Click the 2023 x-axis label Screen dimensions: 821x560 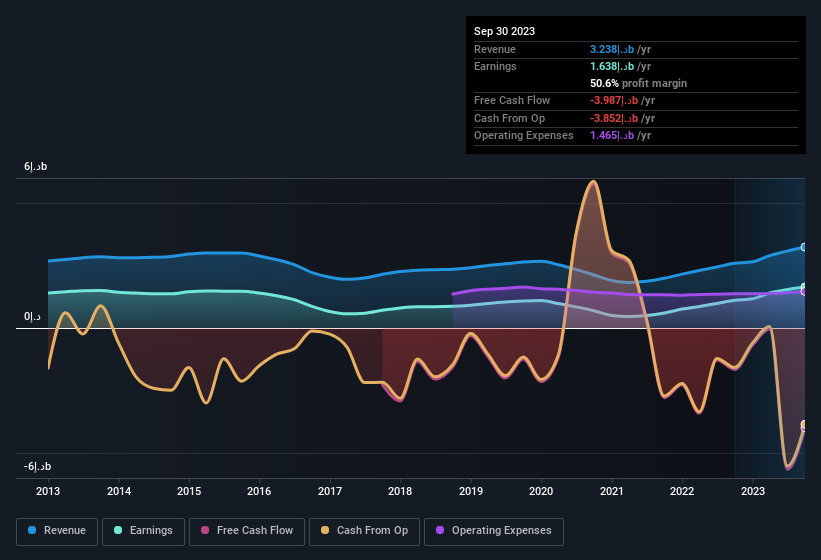pyautogui.click(x=752, y=491)
